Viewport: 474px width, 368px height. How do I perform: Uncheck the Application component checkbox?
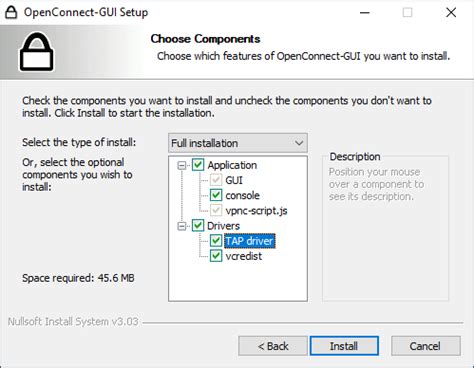[x=198, y=165]
